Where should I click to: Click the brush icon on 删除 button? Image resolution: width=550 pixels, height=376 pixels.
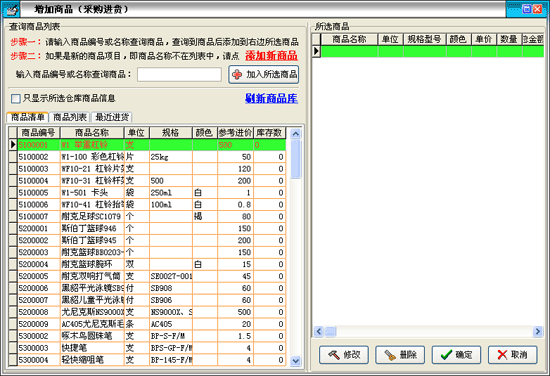tap(390, 355)
